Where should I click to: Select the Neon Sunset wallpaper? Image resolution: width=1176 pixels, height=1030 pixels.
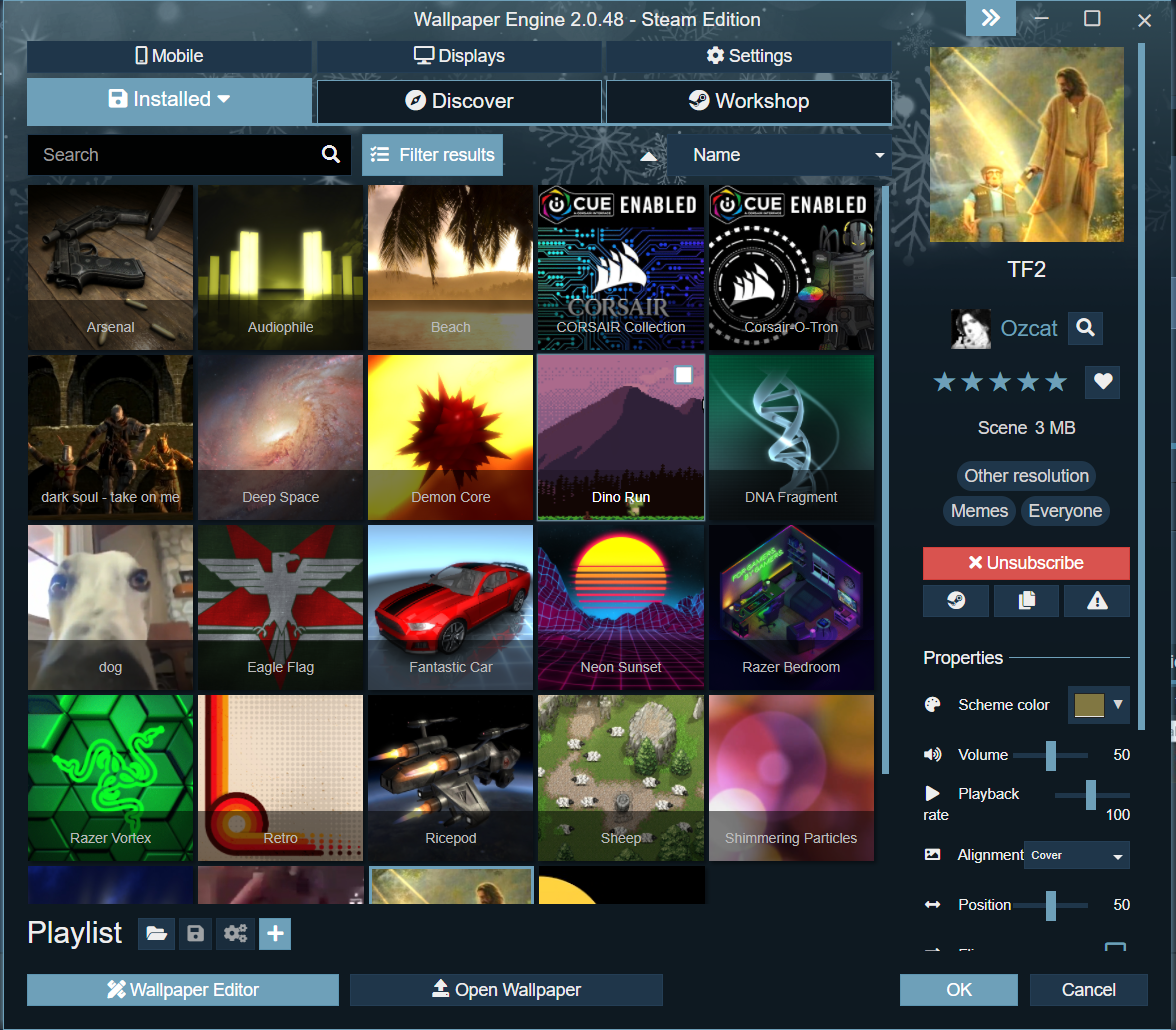[x=621, y=608]
